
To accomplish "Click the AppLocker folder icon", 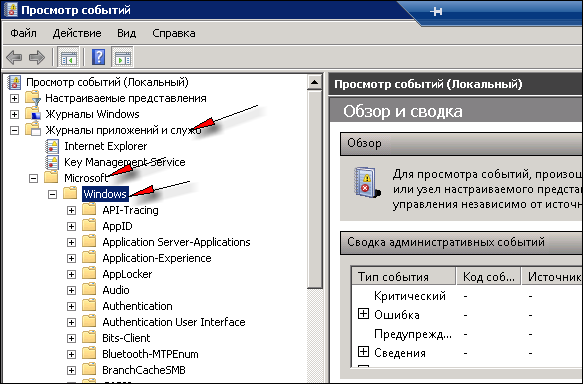I will click(89, 273).
